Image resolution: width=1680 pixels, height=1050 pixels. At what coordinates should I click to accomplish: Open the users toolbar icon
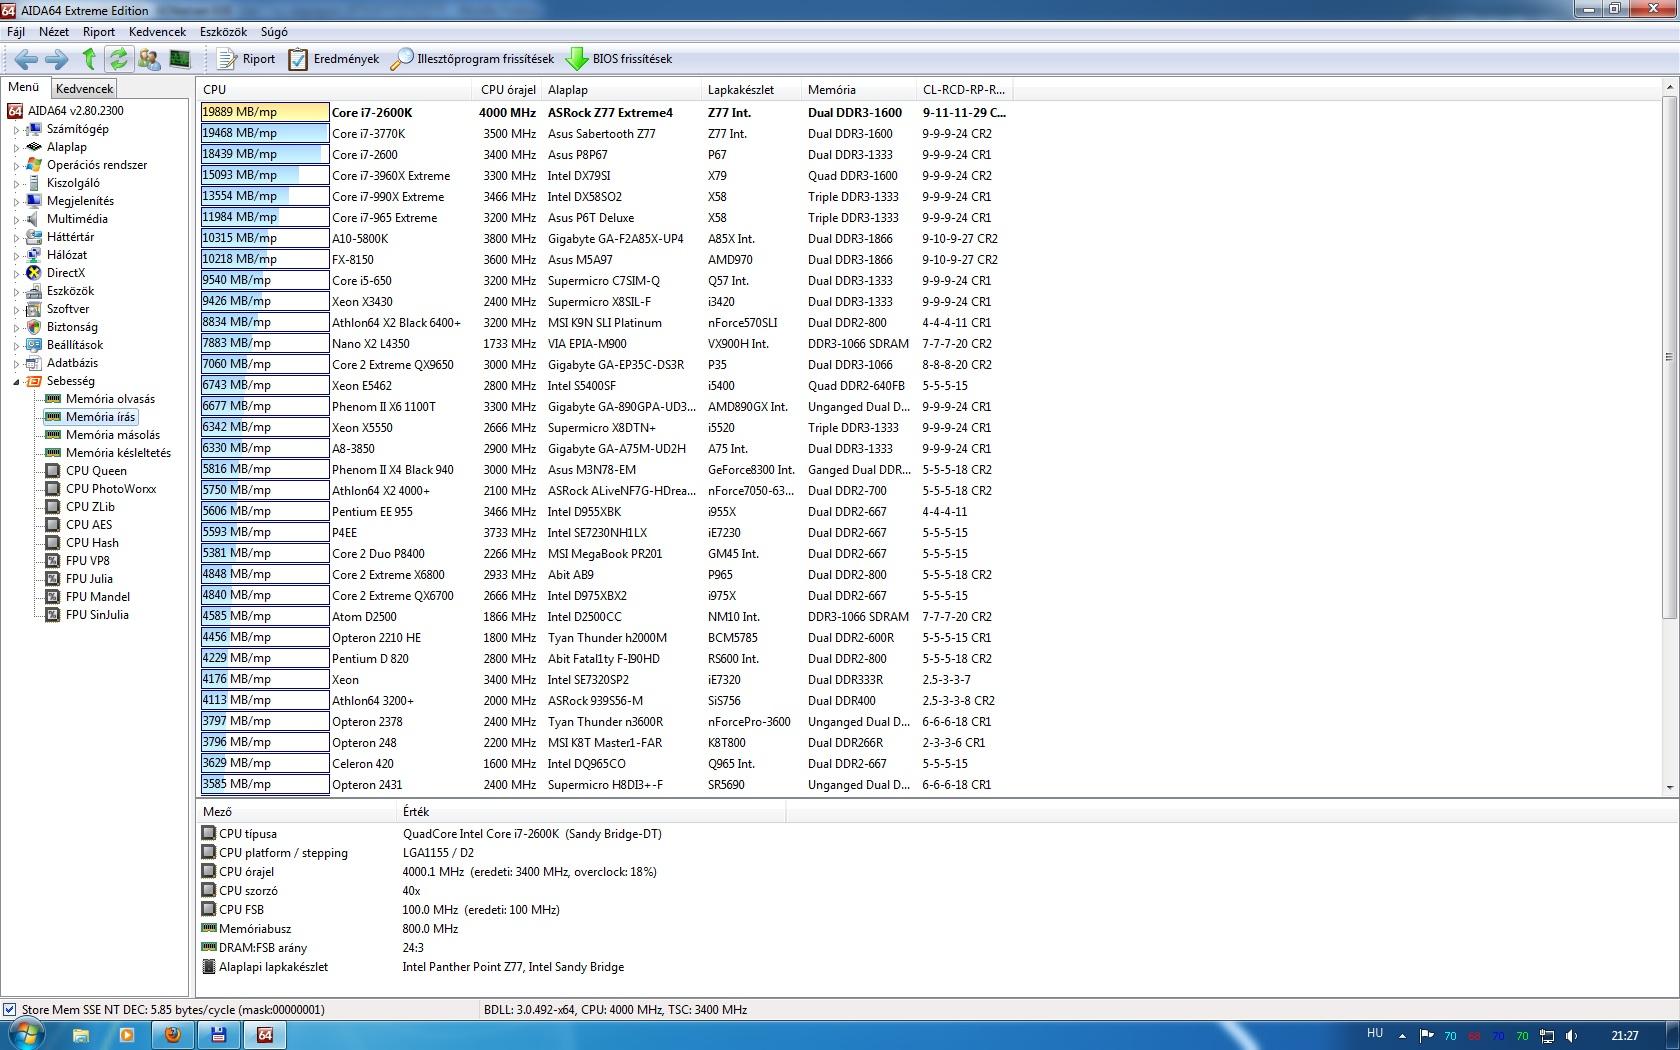point(149,59)
